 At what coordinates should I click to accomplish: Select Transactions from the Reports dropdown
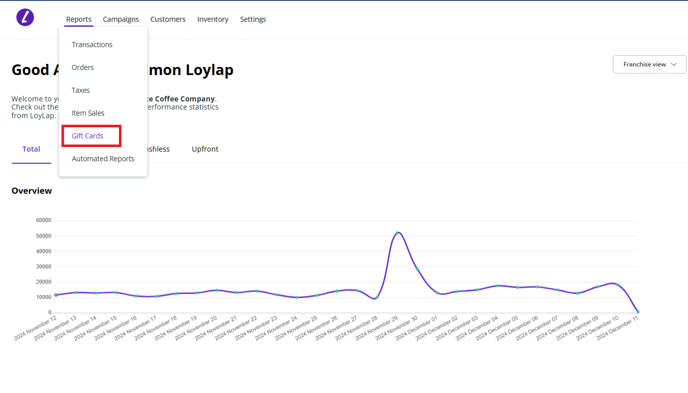click(92, 45)
